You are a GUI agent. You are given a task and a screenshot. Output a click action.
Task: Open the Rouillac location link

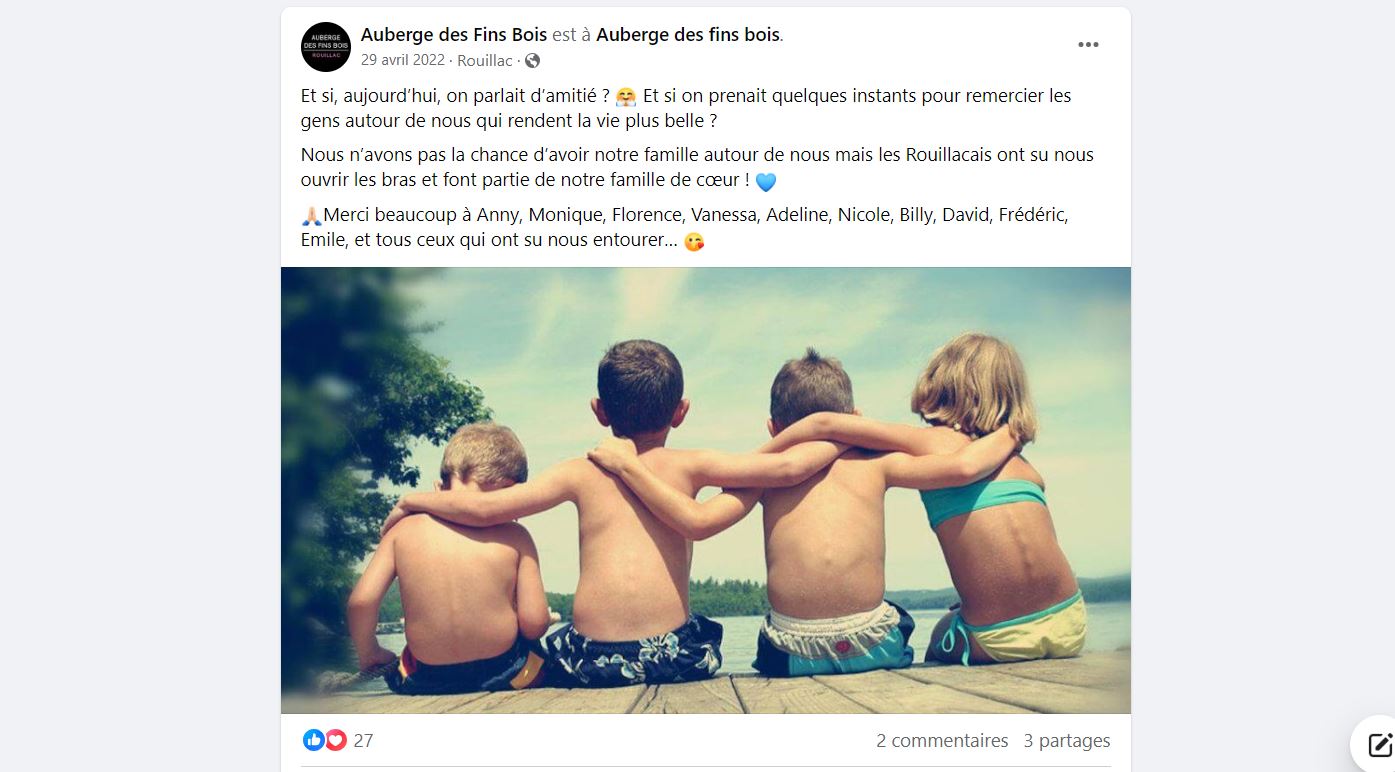click(485, 61)
